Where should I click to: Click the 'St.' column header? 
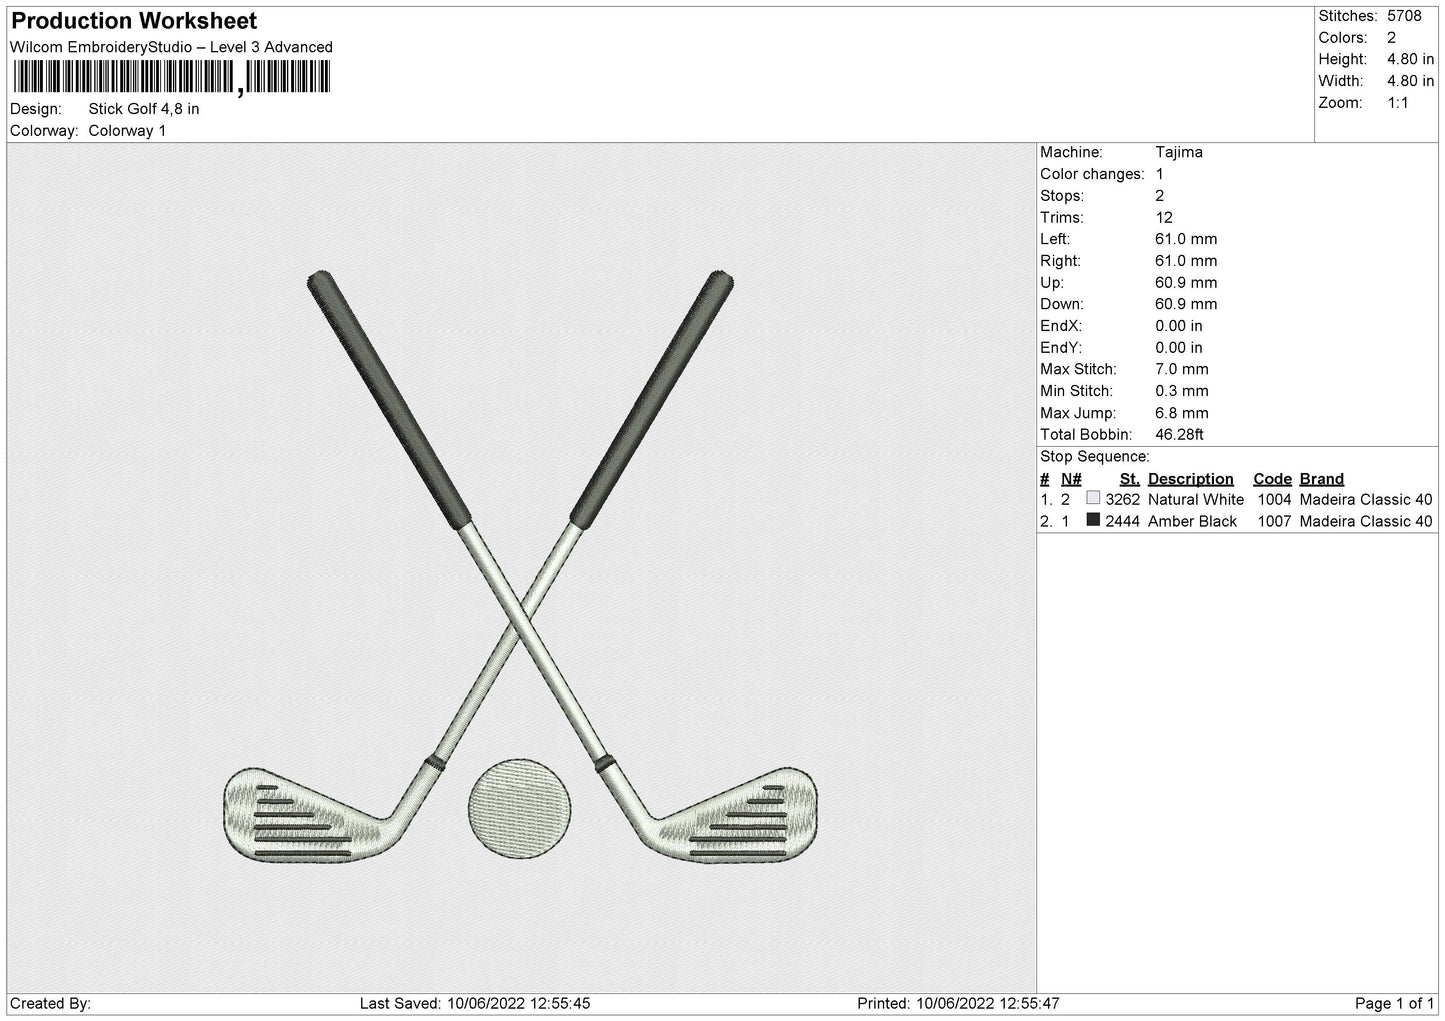pyautogui.click(x=1130, y=479)
